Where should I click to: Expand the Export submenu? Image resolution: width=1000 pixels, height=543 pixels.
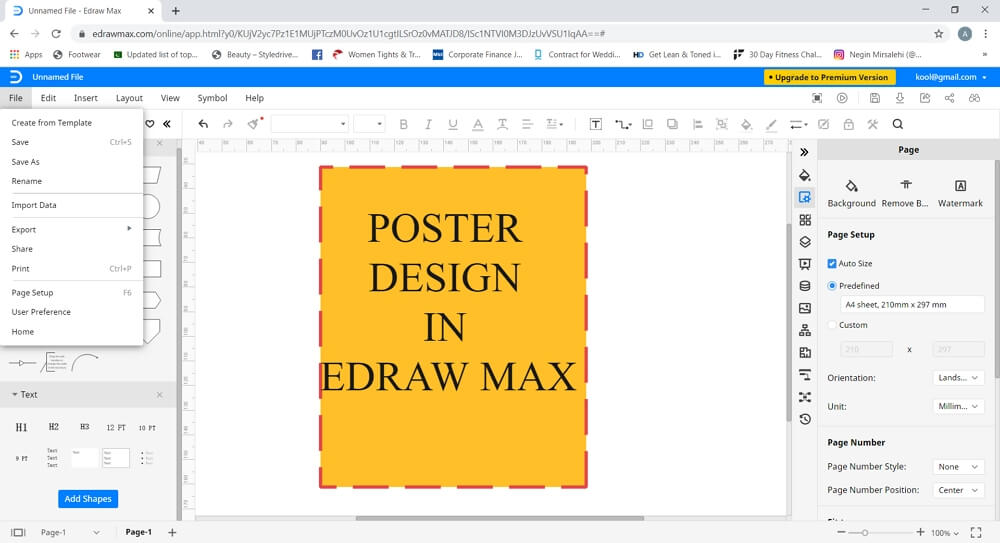pos(71,230)
